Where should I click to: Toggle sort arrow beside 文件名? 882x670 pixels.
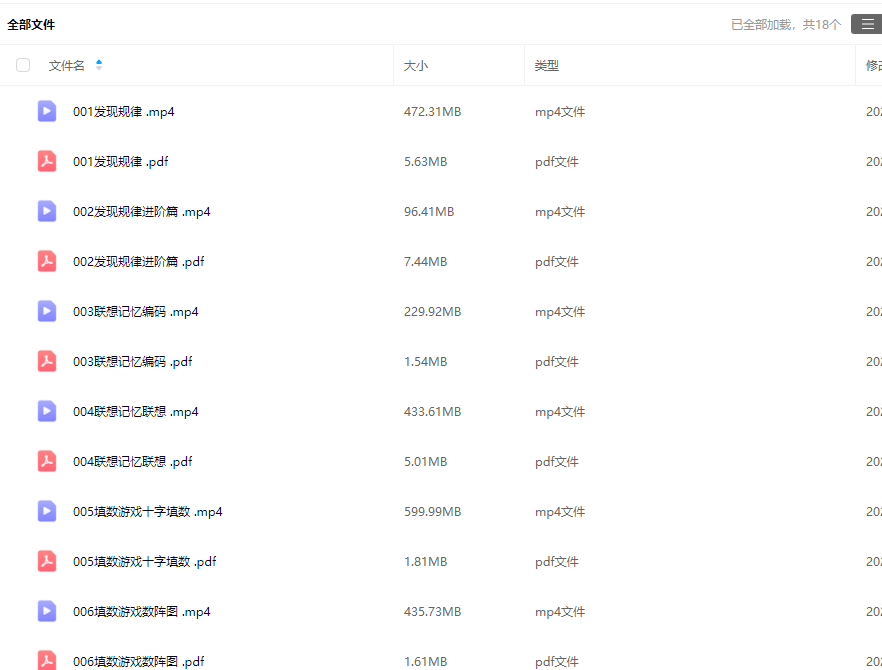pyautogui.click(x=99, y=65)
